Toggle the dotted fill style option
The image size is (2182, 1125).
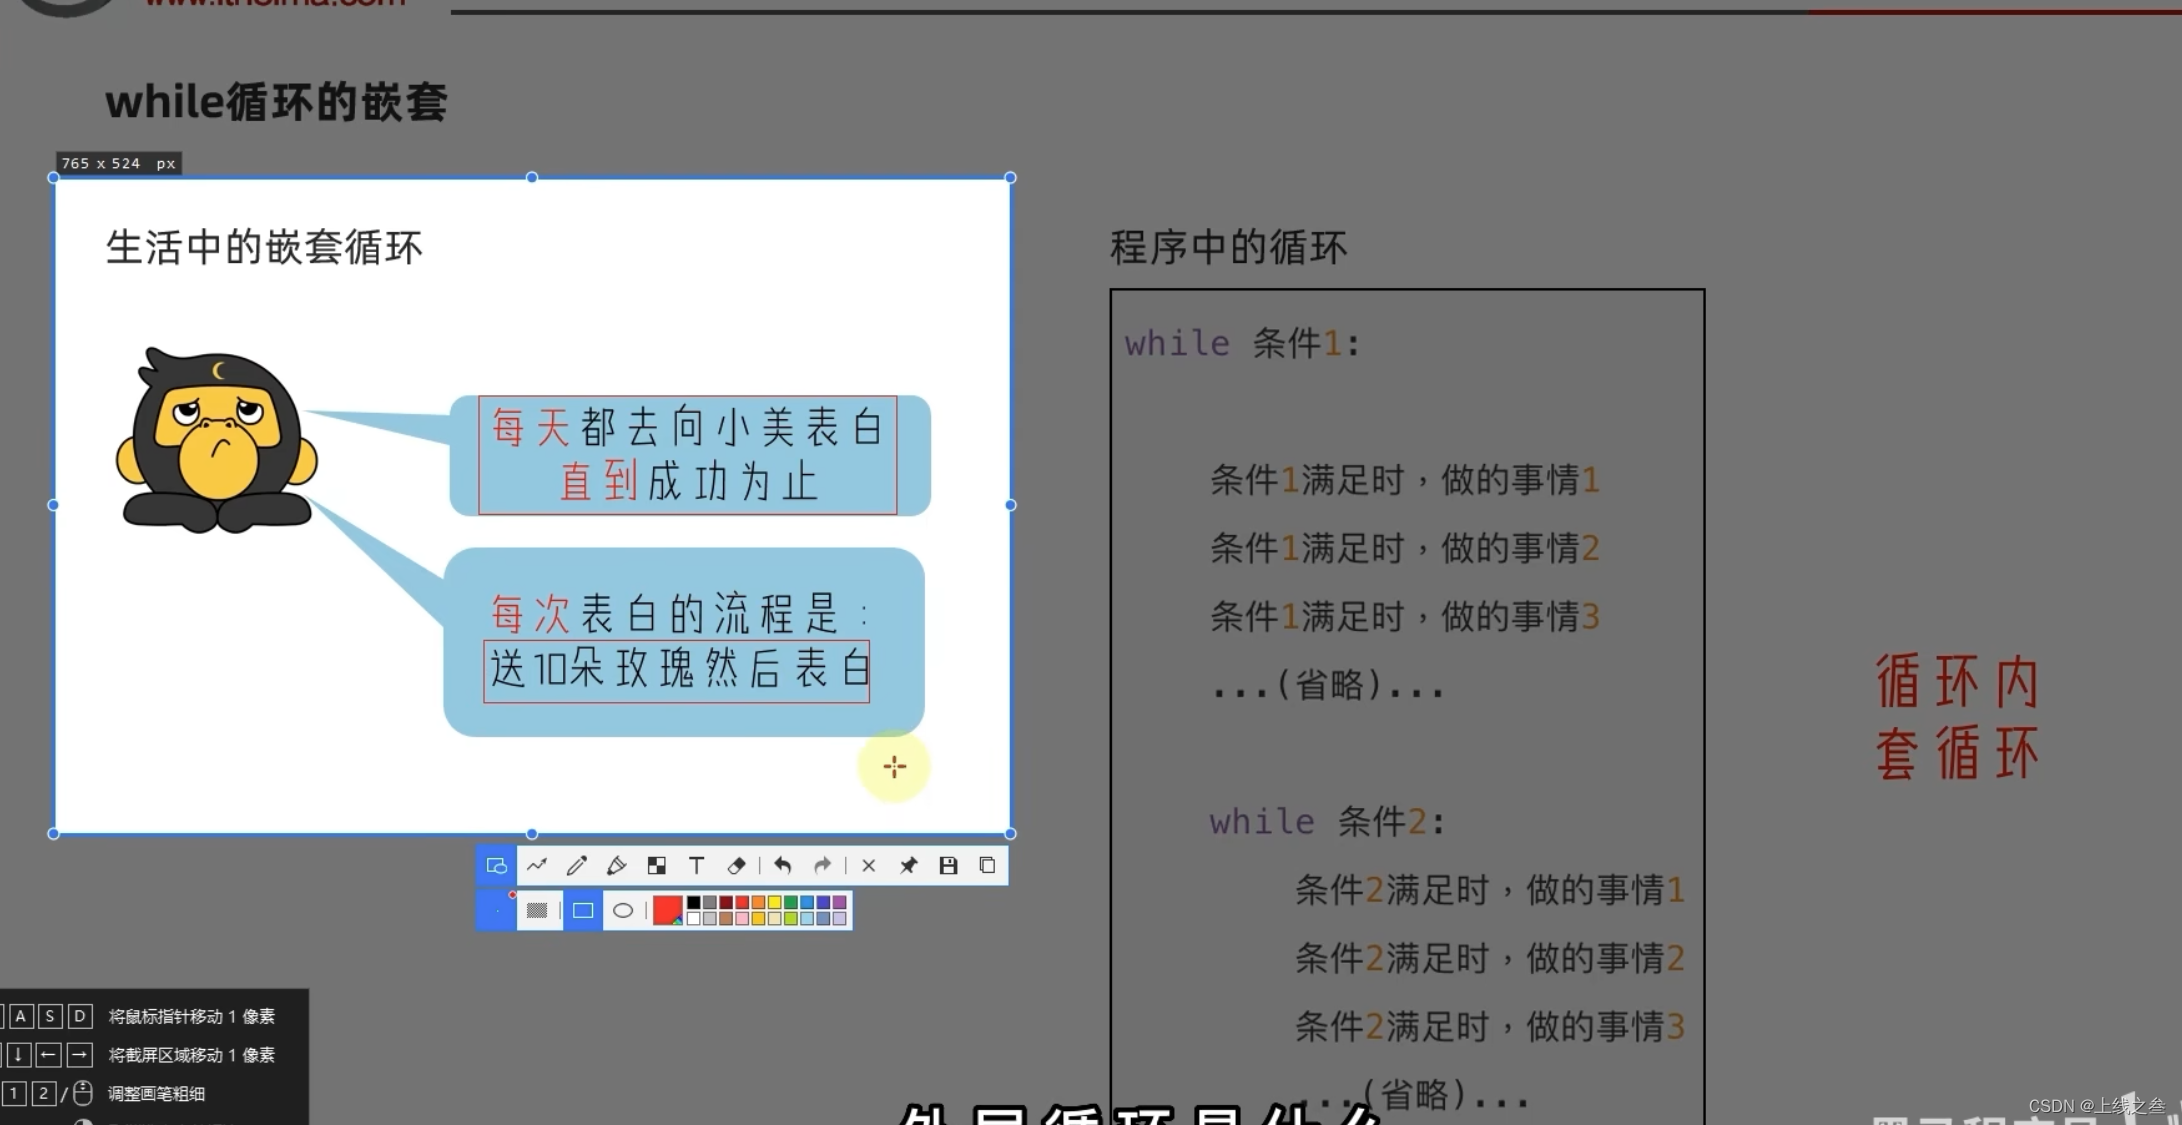click(x=537, y=911)
